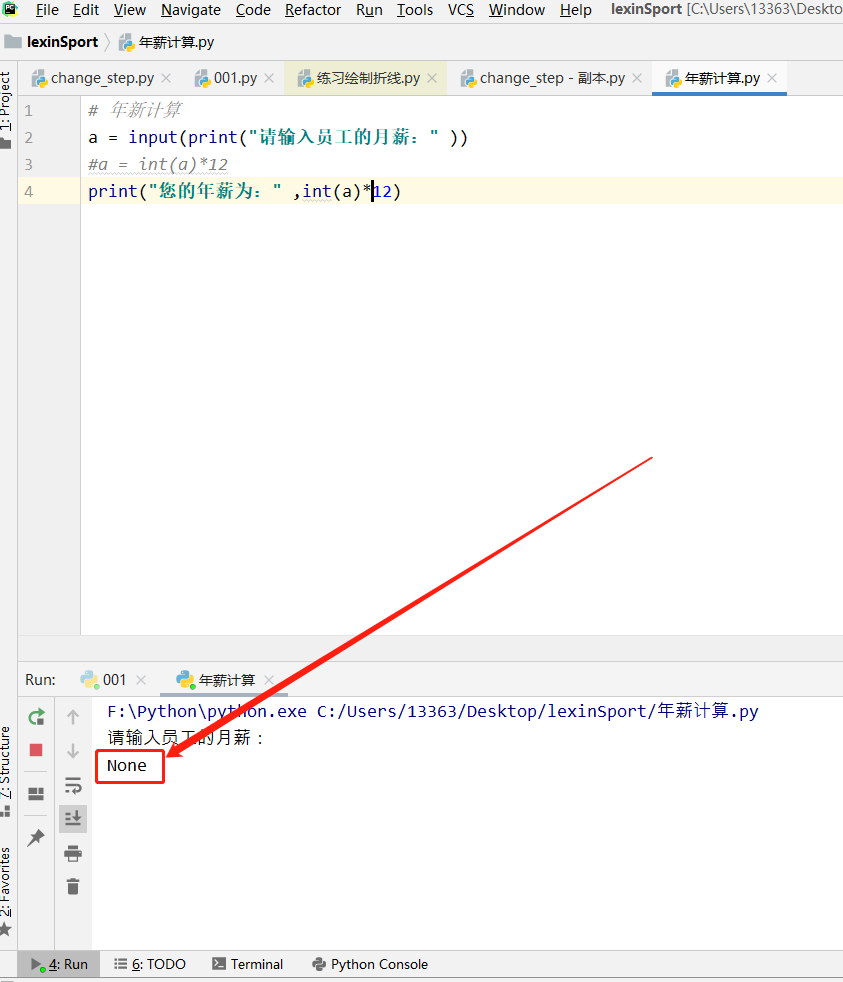The width and height of the screenshot is (843, 982).
Task: Open the Help menu
Action: click(x=576, y=10)
